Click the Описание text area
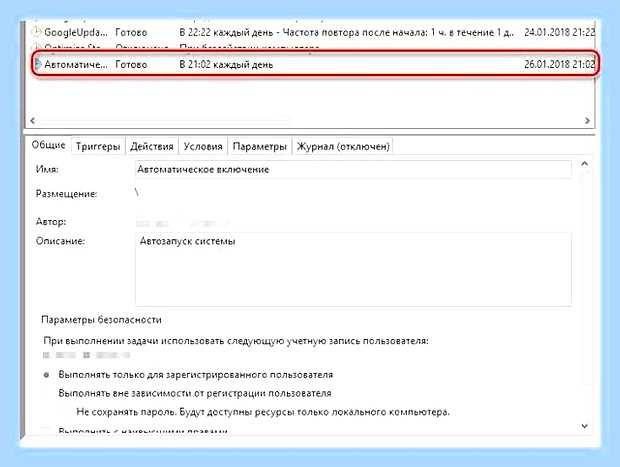The width and height of the screenshot is (620, 467). [x=353, y=269]
